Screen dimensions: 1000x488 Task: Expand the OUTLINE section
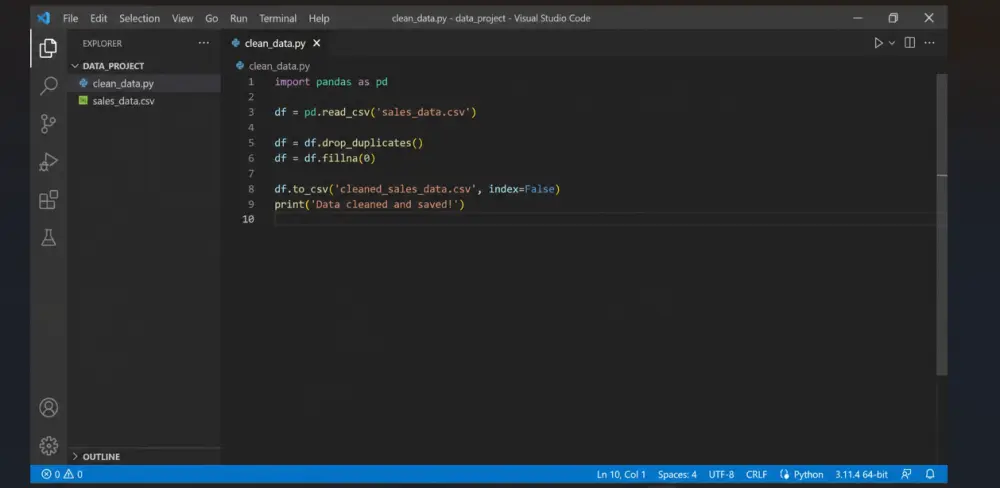(x=101, y=457)
